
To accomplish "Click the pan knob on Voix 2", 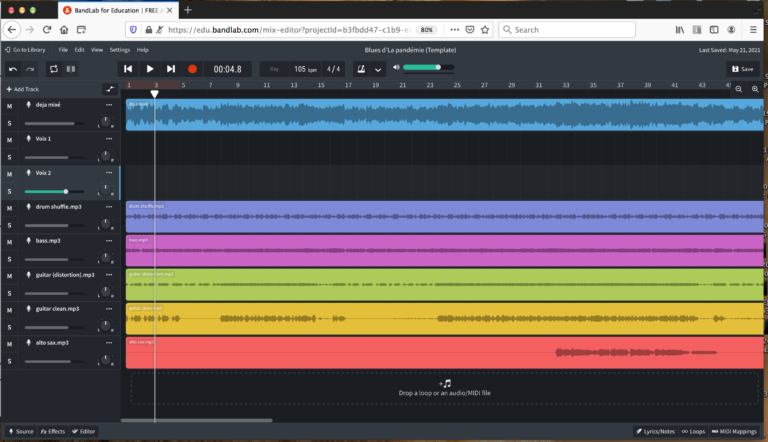I will [x=105, y=191].
